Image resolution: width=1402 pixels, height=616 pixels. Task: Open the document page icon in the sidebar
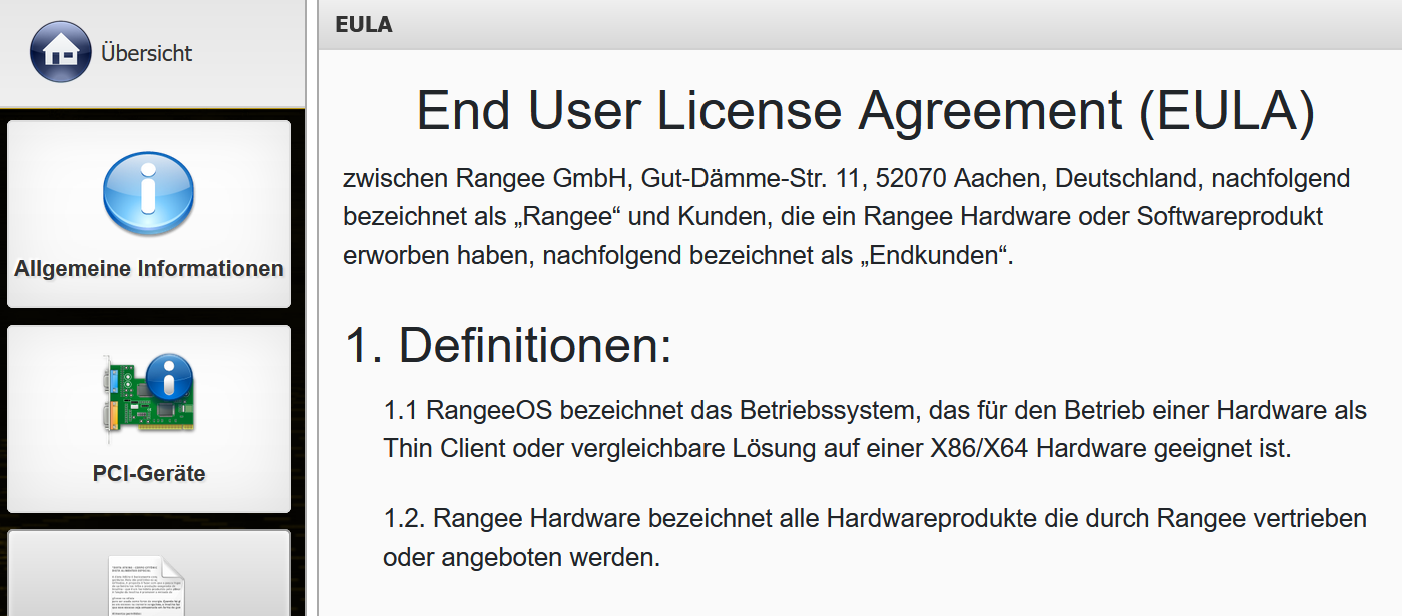click(x=147, y=585)
